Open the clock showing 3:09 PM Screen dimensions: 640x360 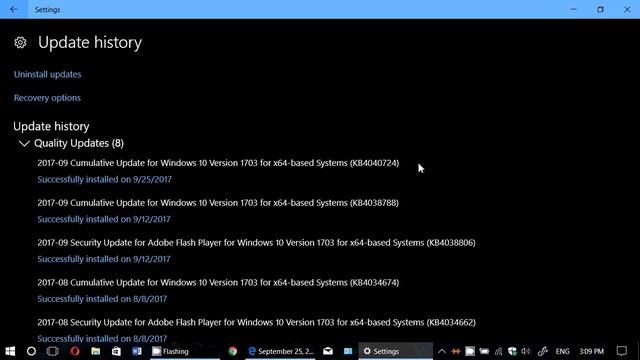point(591,351)
